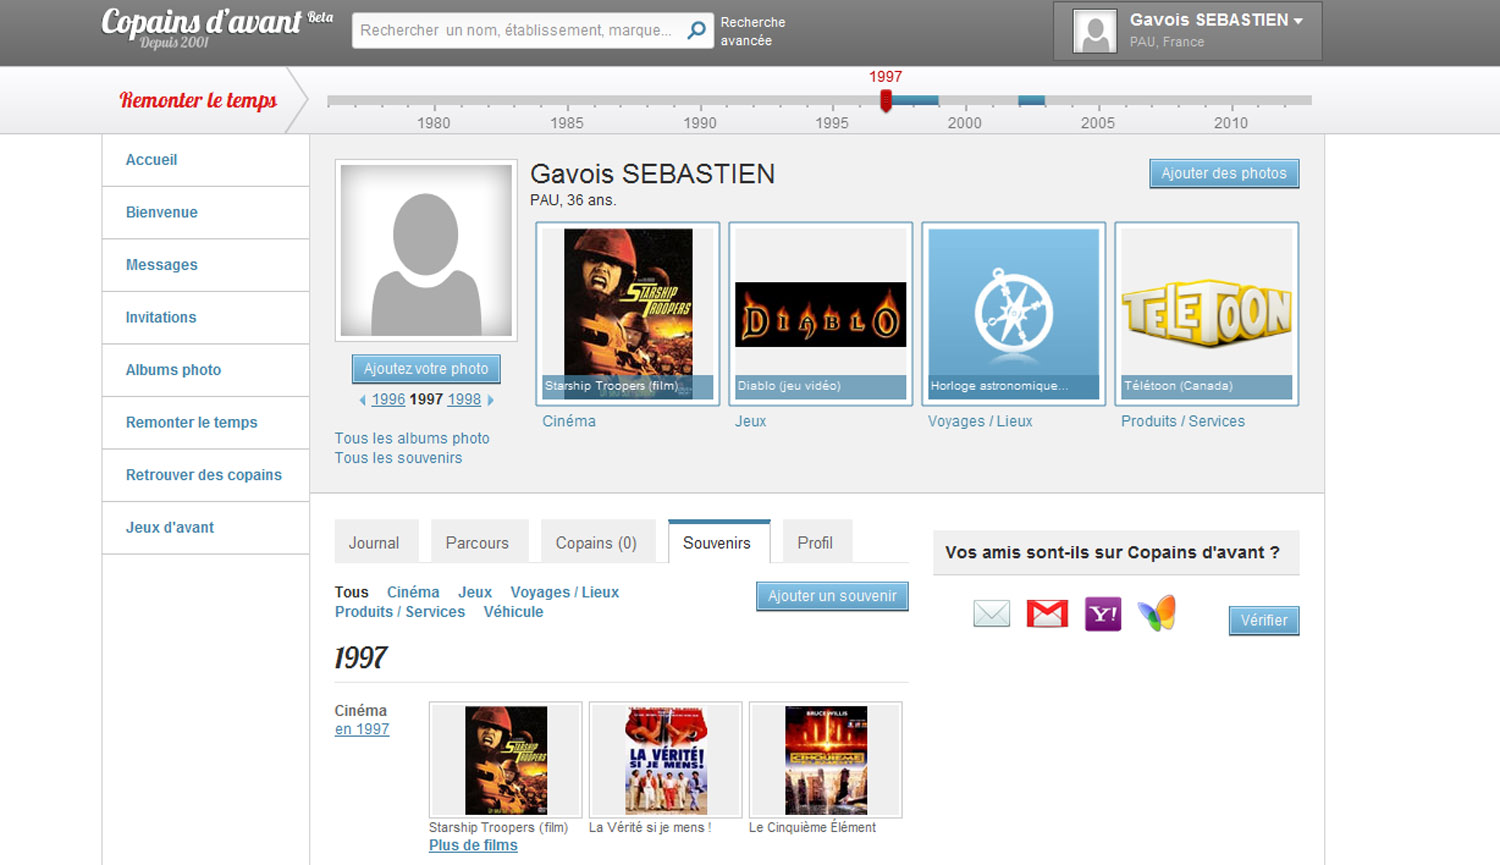Click the Yahoo mail import icon
Viewport: 1500px width, 865px height.
point(1102,614)
